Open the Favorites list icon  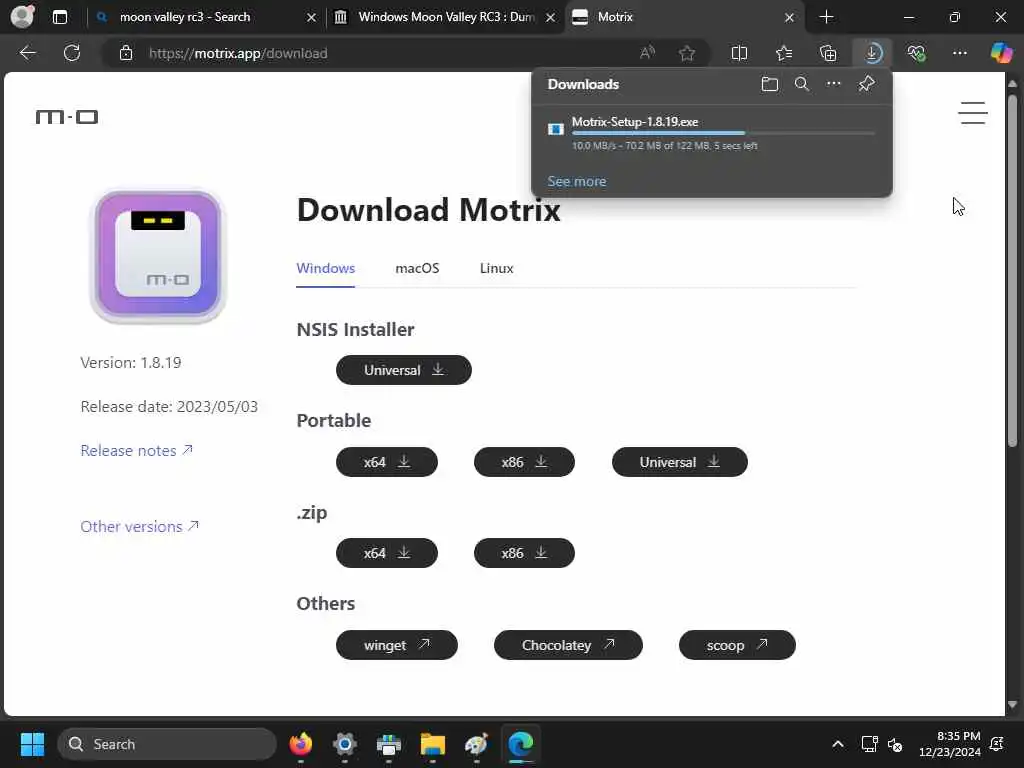(784, 53)
